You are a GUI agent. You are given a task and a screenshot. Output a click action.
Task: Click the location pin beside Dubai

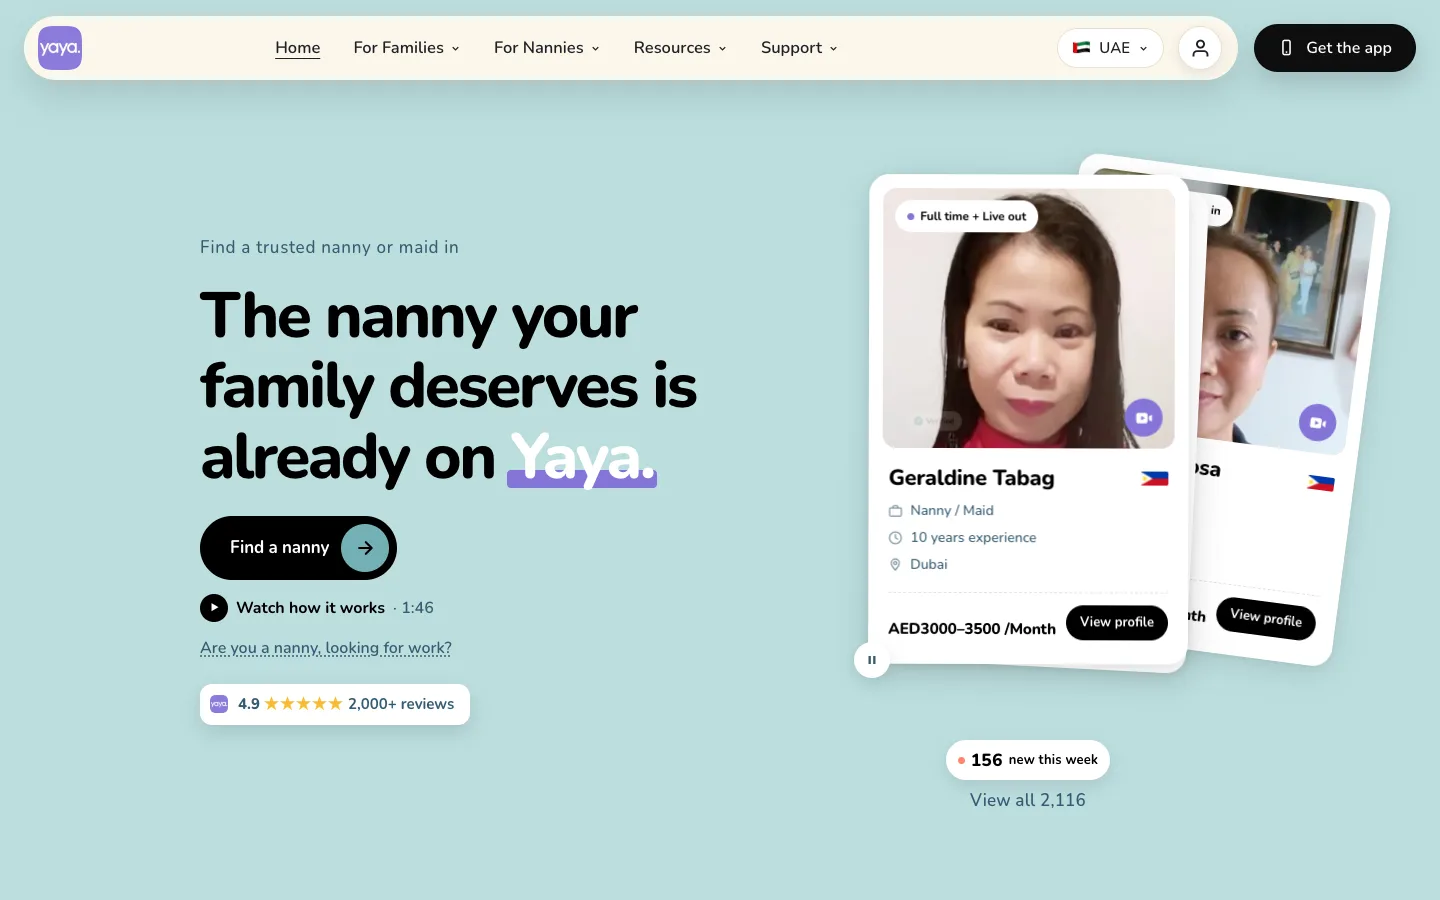(895, 565)
